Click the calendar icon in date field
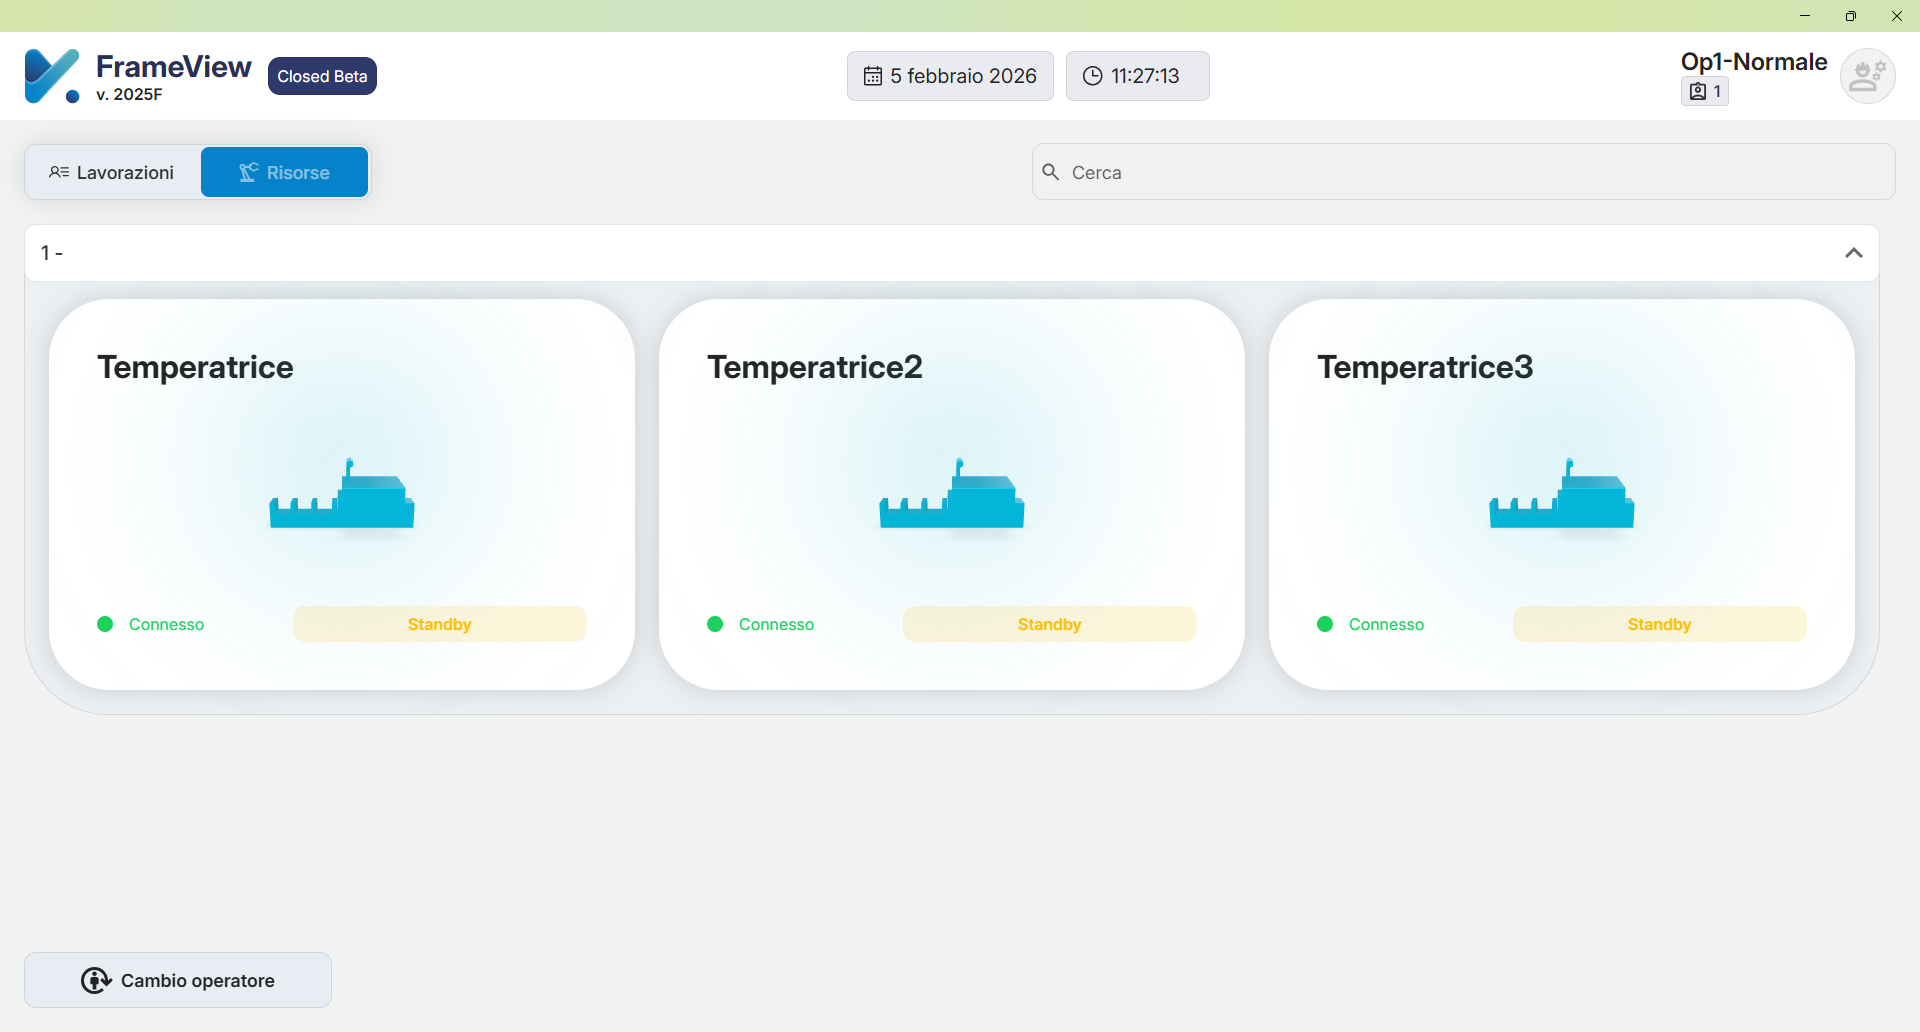Image resolution: width=1920 pixels, height=1032 pixels. (873, 76)
